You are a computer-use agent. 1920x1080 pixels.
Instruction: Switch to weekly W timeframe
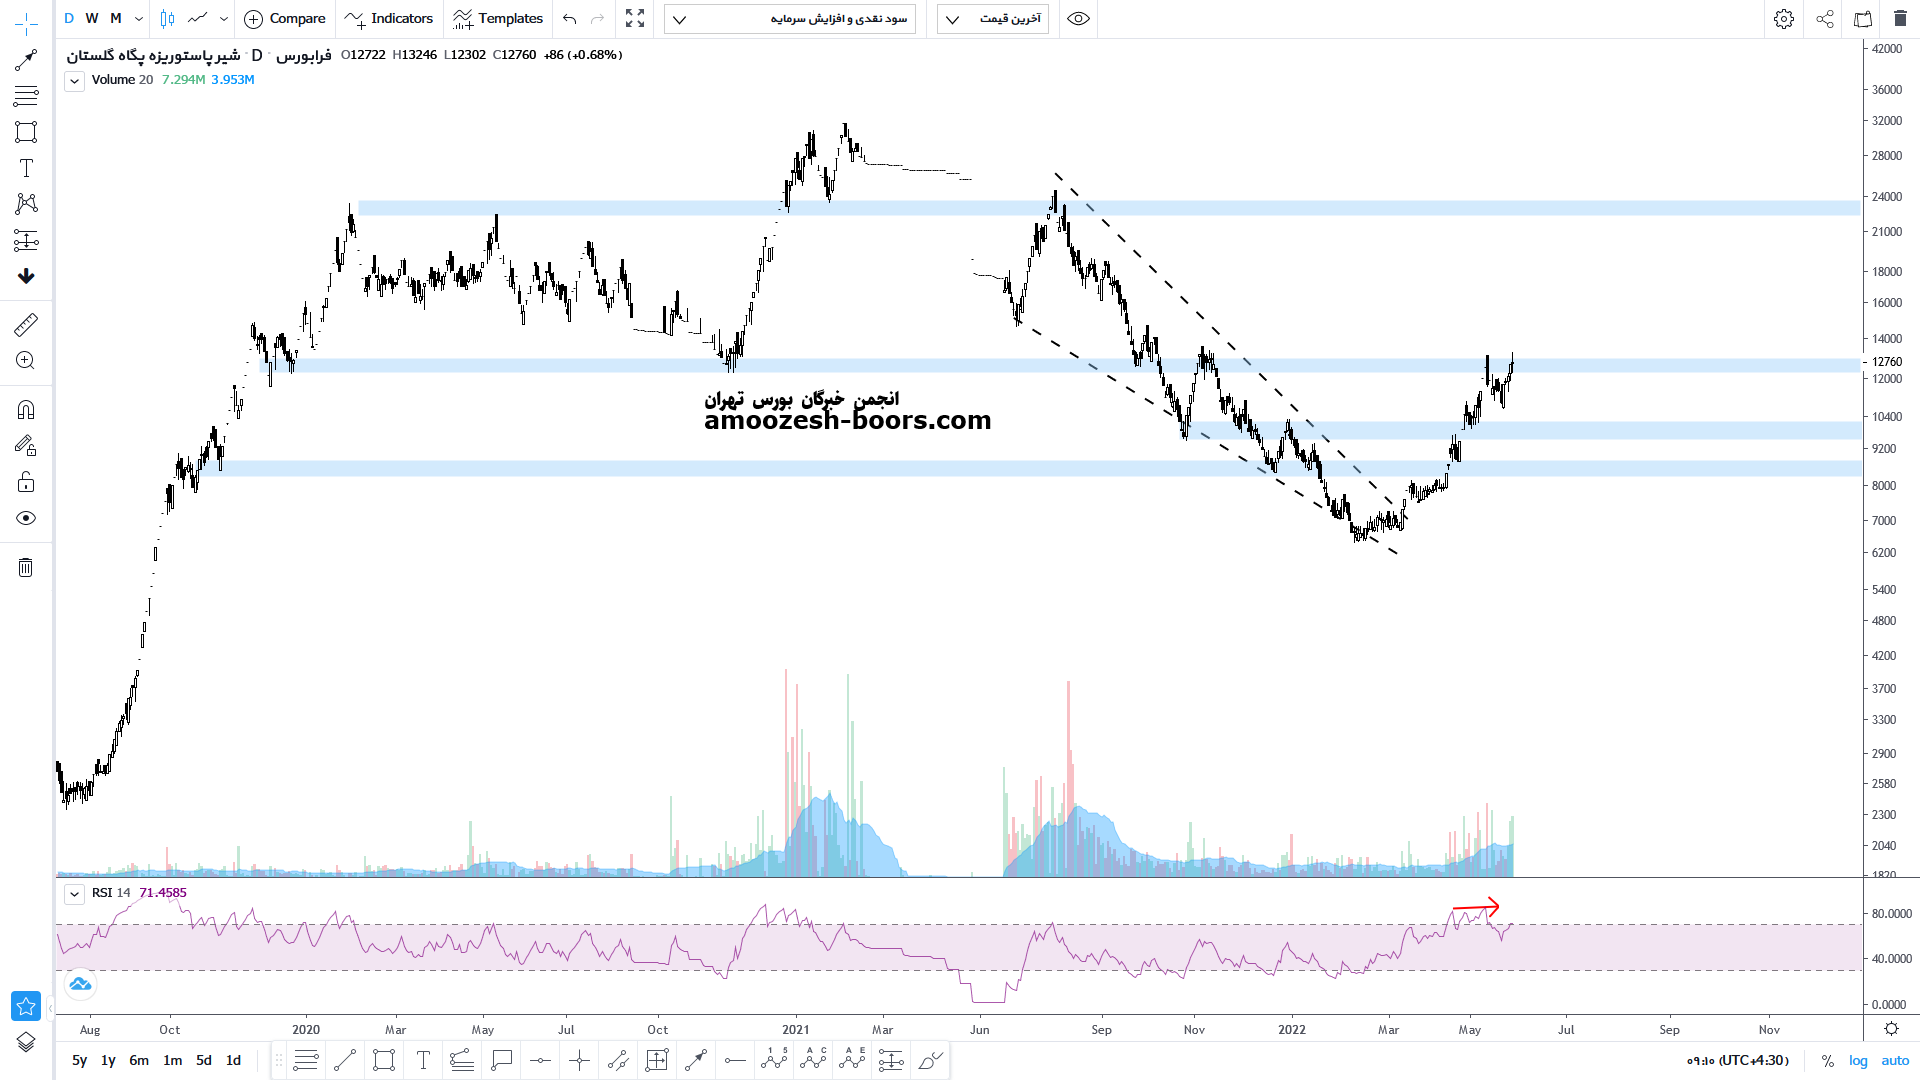[x=92, y=19]
